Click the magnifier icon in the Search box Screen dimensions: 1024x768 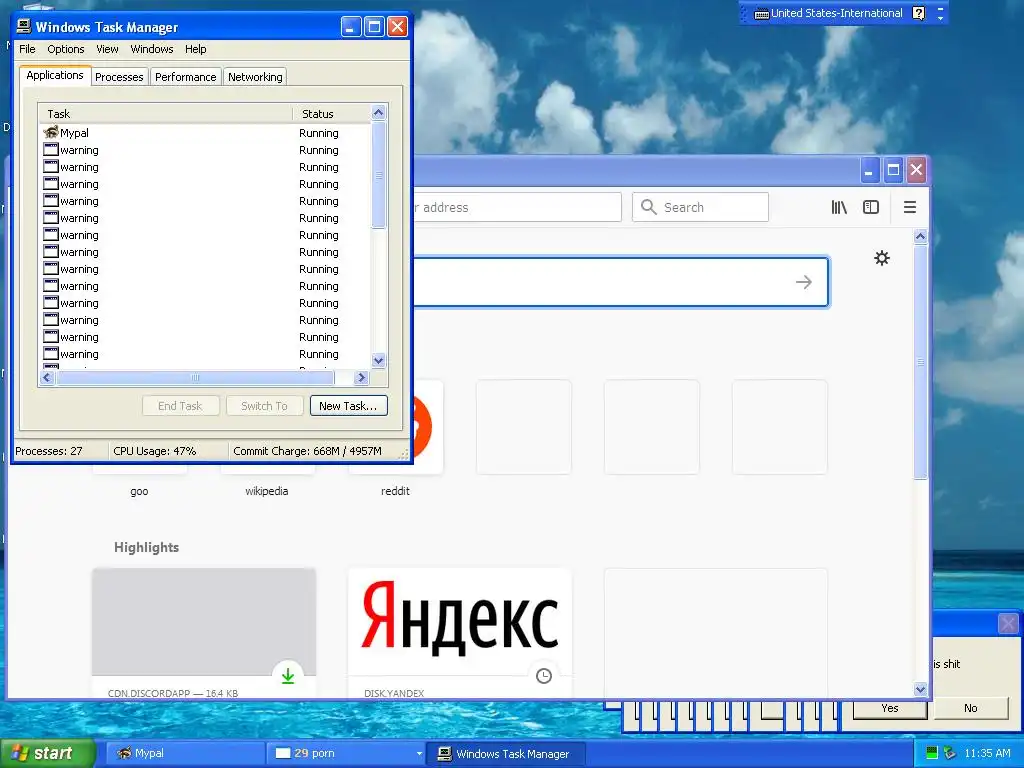coord(648,207)
